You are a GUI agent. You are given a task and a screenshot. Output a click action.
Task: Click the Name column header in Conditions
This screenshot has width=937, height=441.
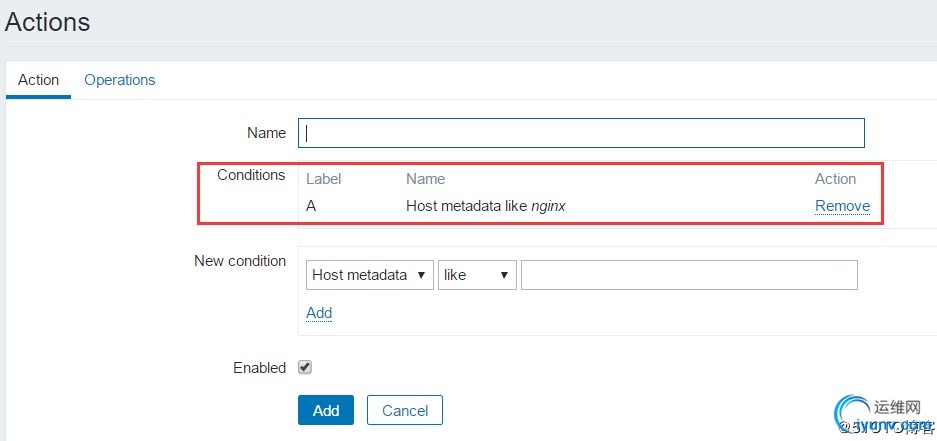tap(425, 179)
